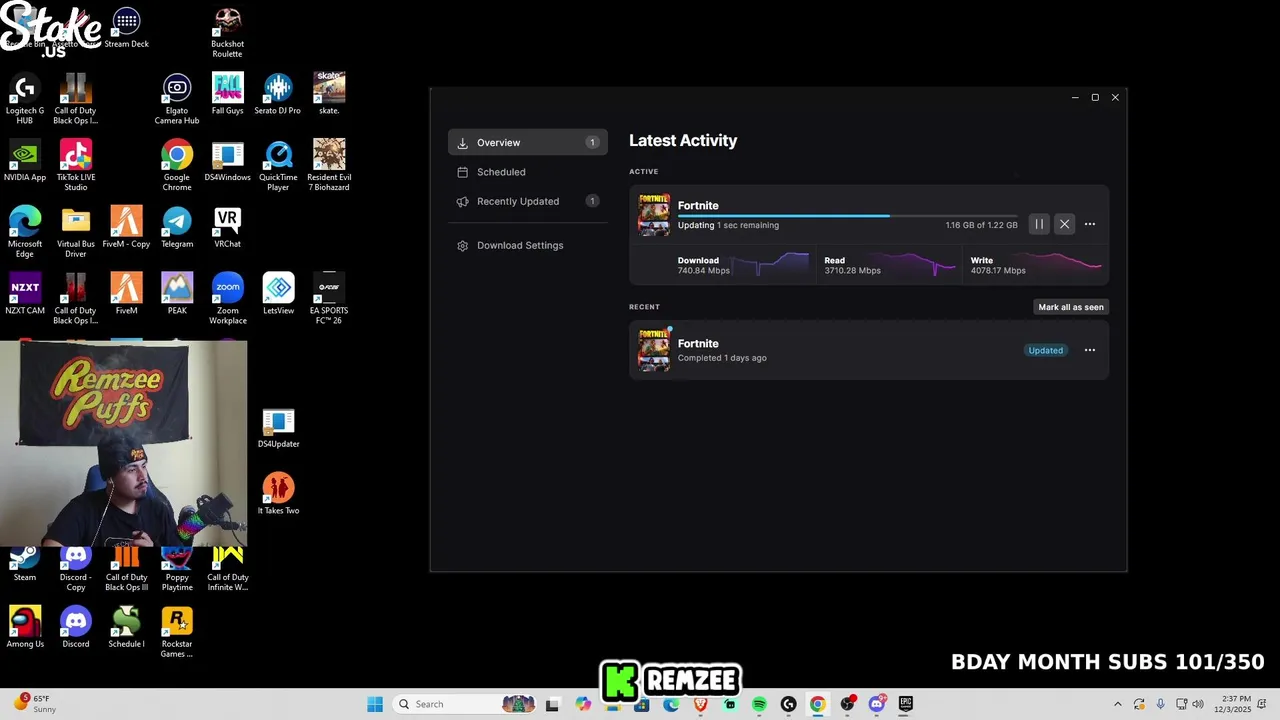Open the weather widget showing 65°F Sunny
The height and width of the screenshot is (720, 1280).
pyautogui.click(x=33, y=704)
